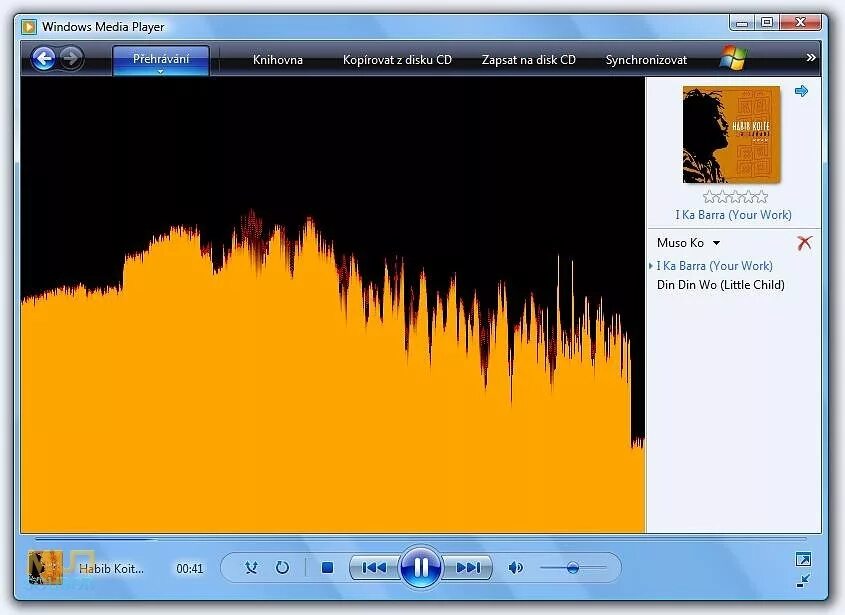Screen dimensions: 845x615
Task: Pause the current song
Action: [x=420, y=566]
